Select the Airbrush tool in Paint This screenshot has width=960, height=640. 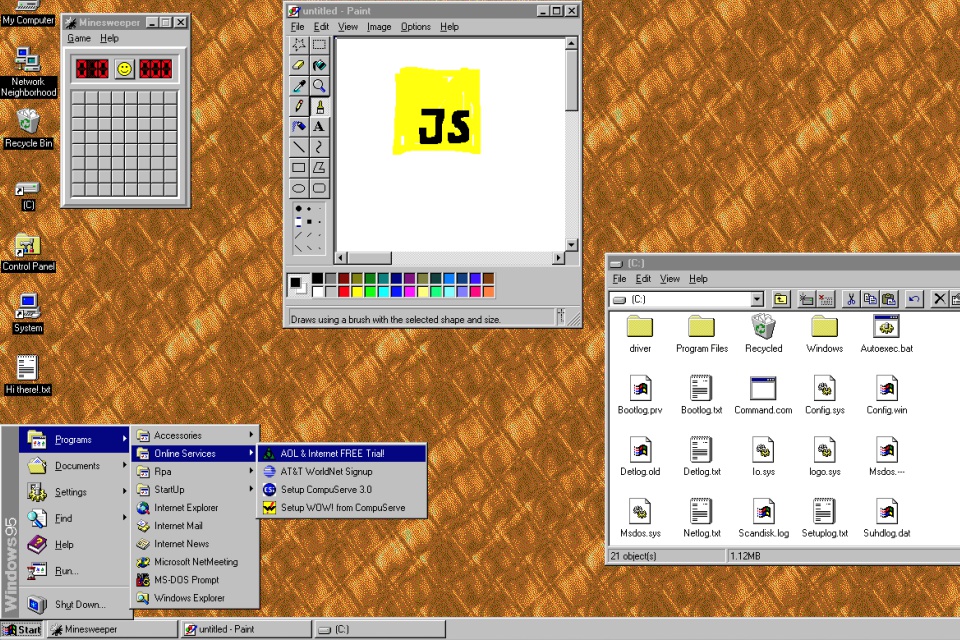click(x=299, y=127)
